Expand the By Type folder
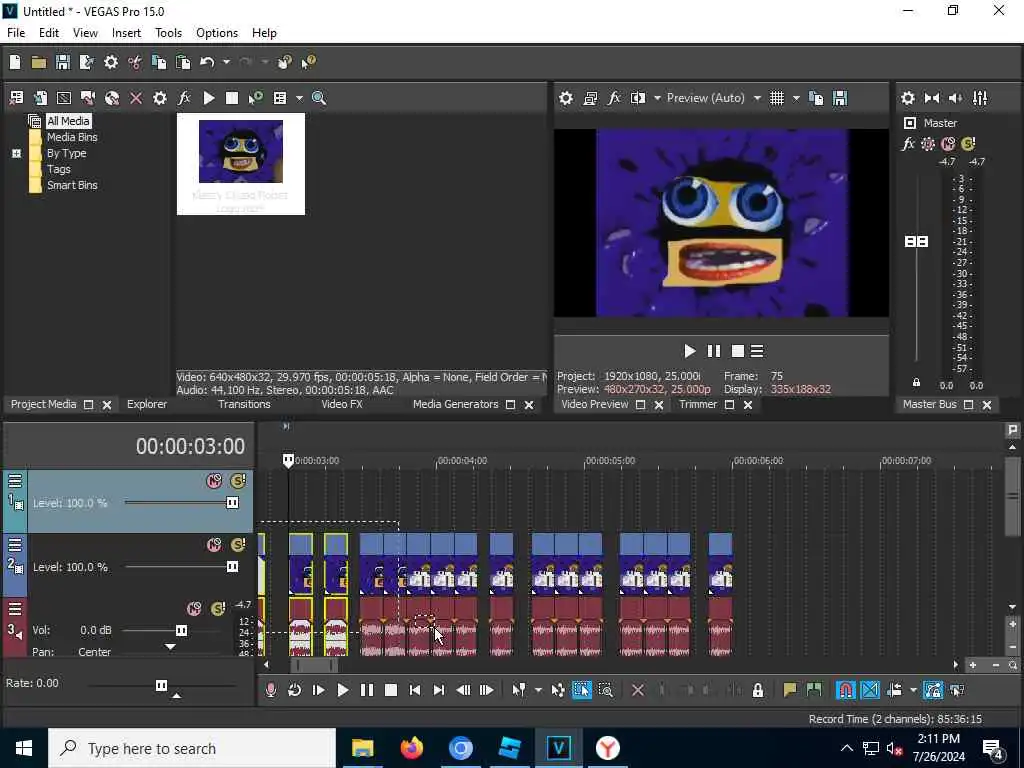This screenshot has width=1024, height=768. tap(16, 153)
